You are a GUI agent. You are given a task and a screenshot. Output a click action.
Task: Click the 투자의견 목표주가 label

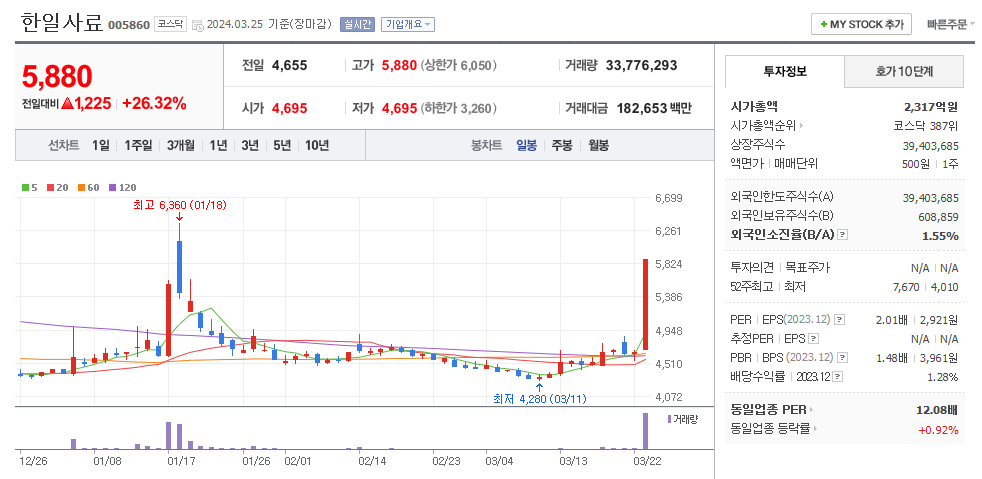(780, 267)
